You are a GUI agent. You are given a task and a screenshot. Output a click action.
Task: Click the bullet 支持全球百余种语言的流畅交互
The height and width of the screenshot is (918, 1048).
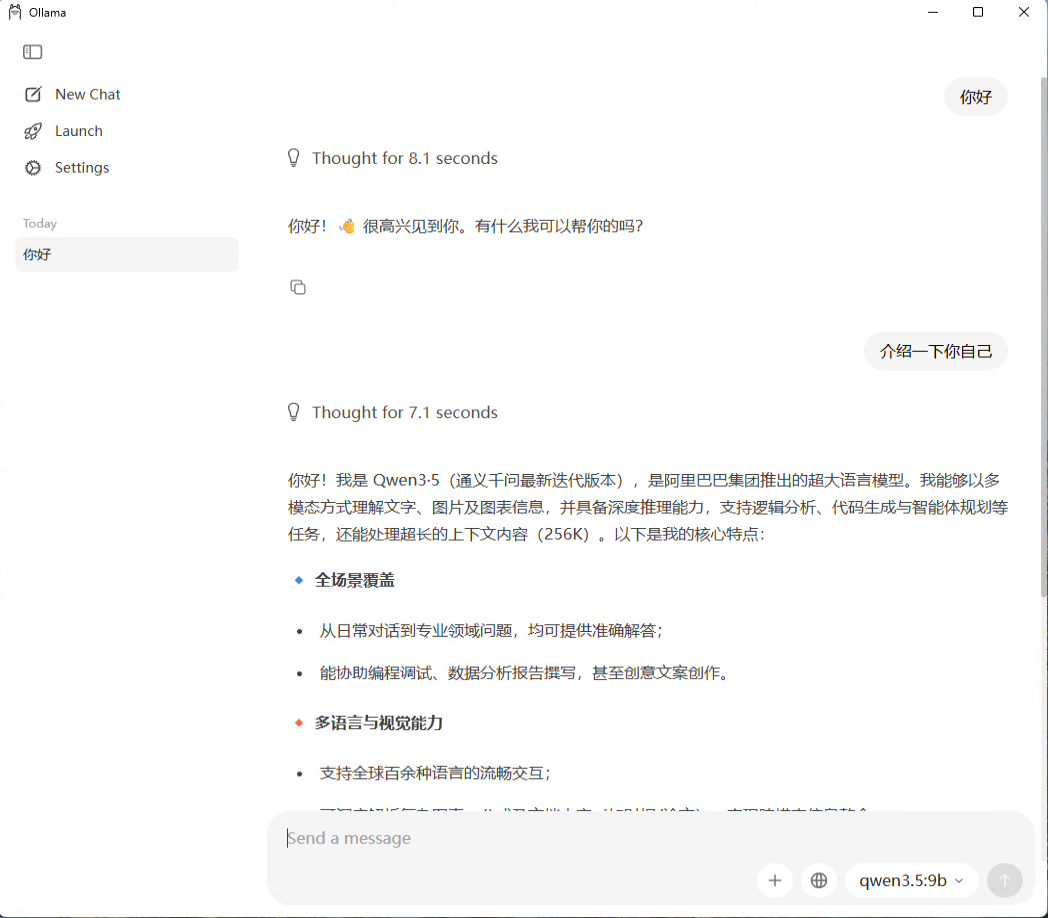pyautogui.click(x=434, y=773)
